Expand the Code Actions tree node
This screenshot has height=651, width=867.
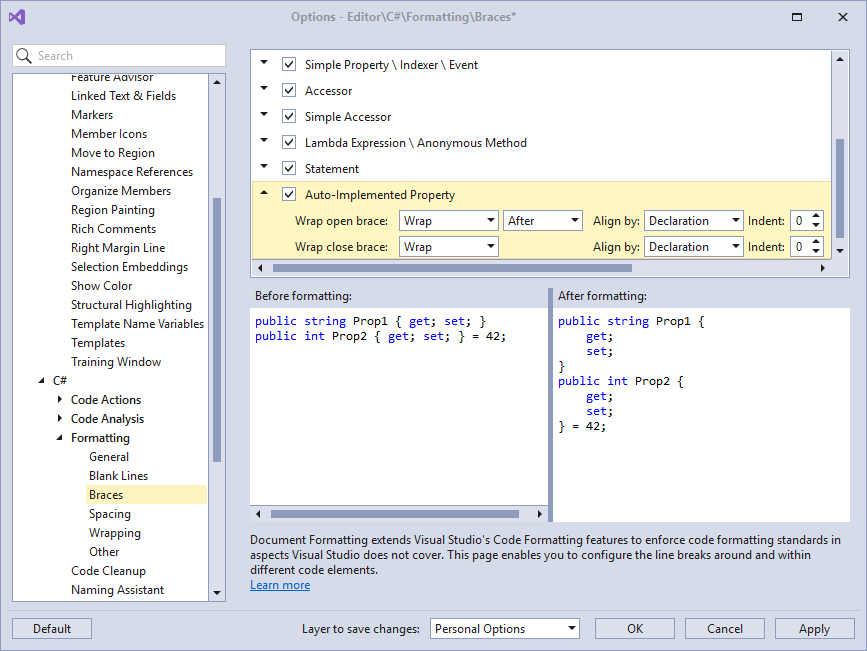click(x=59, y=399)
